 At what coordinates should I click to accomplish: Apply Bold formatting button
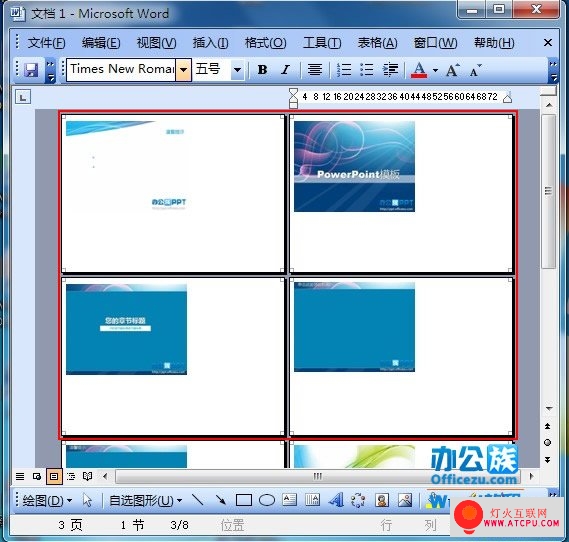click(x=262, y=69)
